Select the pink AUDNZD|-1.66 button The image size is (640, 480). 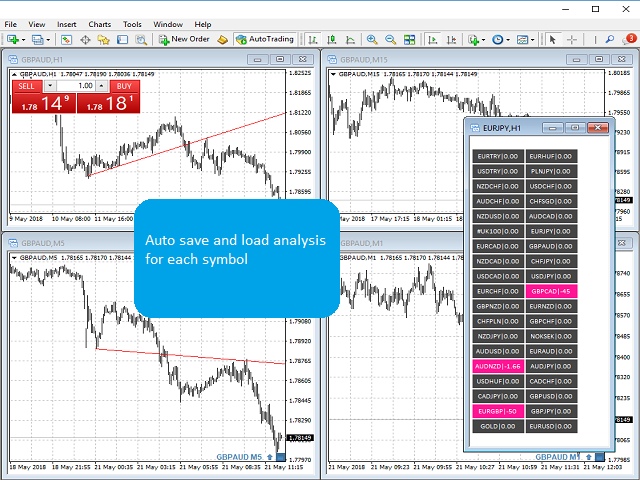tap(498, 367)
